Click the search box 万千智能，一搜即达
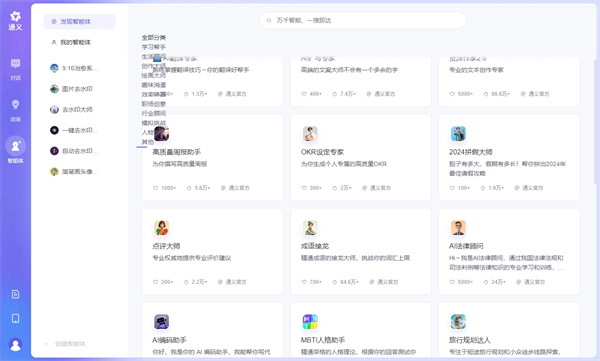600x361 pixels. 362,20
